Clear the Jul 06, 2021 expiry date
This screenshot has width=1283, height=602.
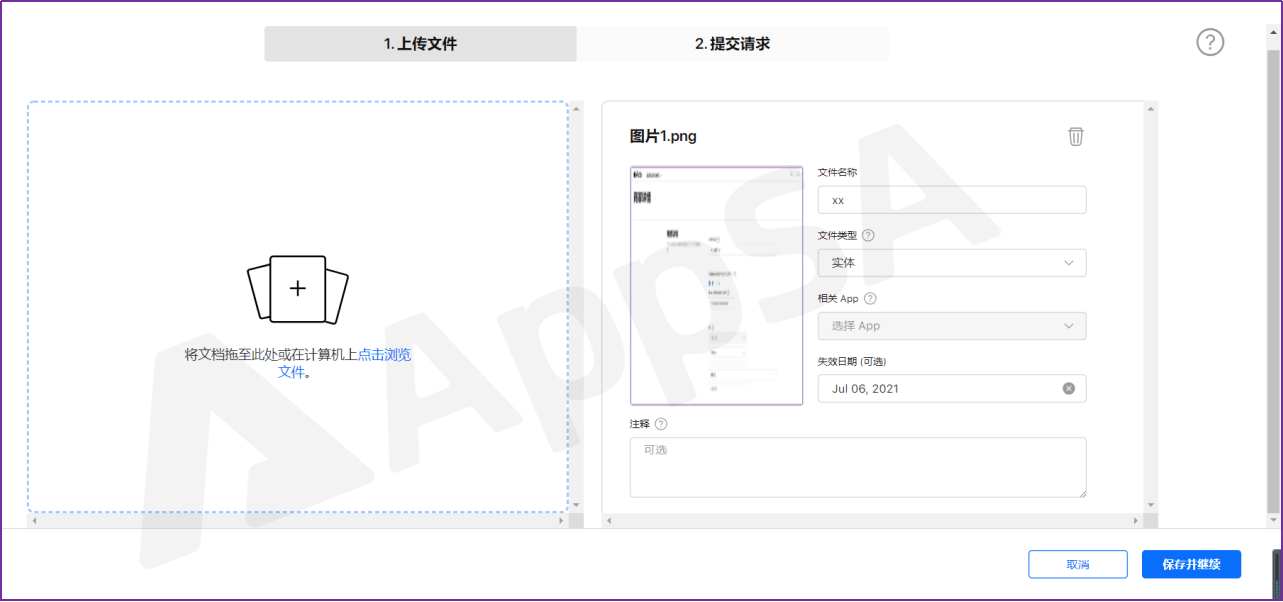pos(1068,388)
